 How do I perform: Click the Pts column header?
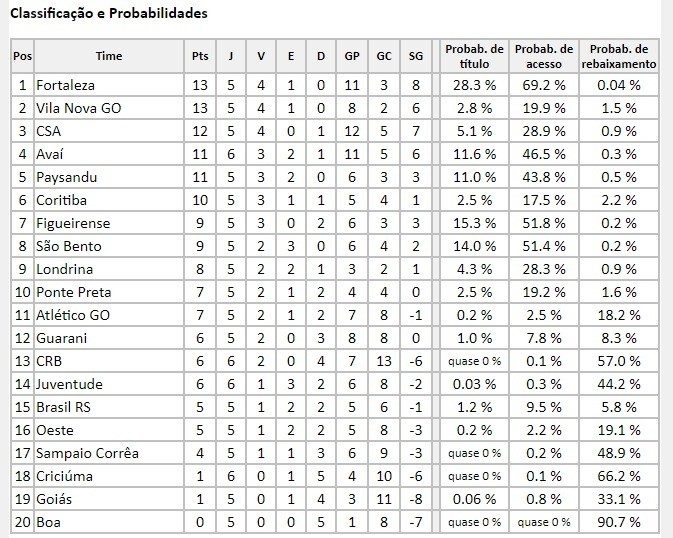tap(200, 56)
